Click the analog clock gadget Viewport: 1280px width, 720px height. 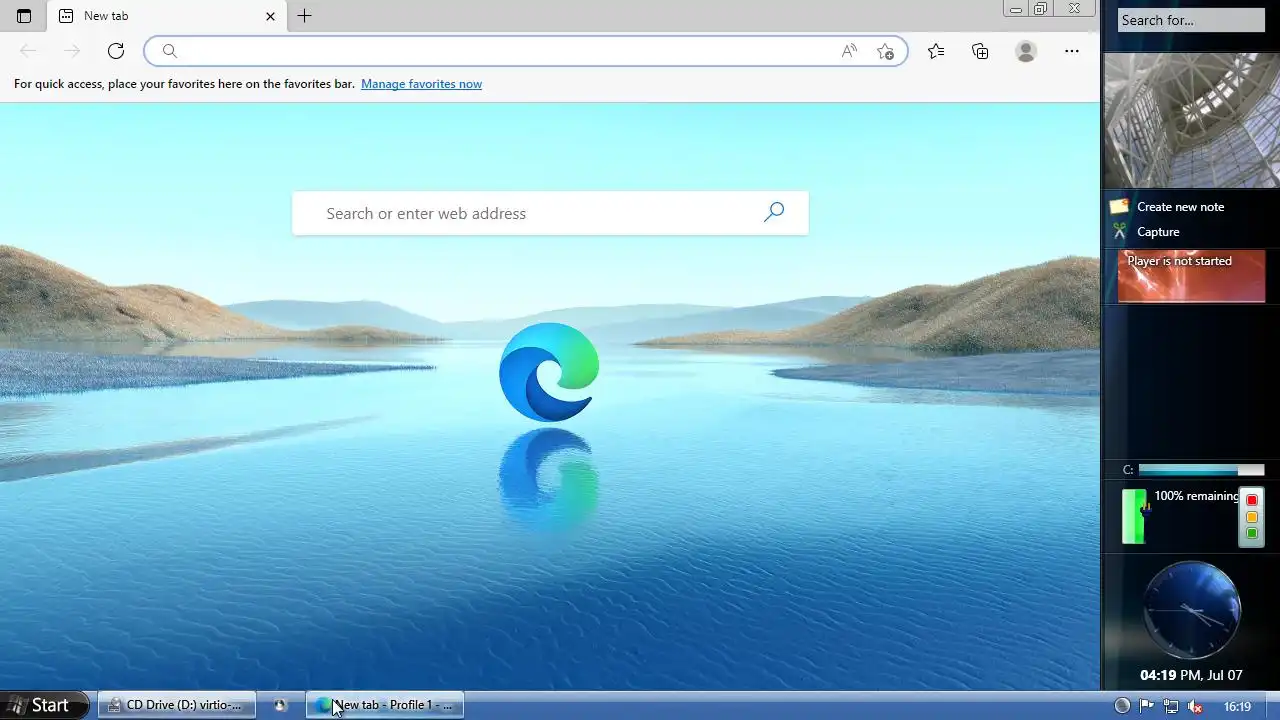(x=1191, y=610)
